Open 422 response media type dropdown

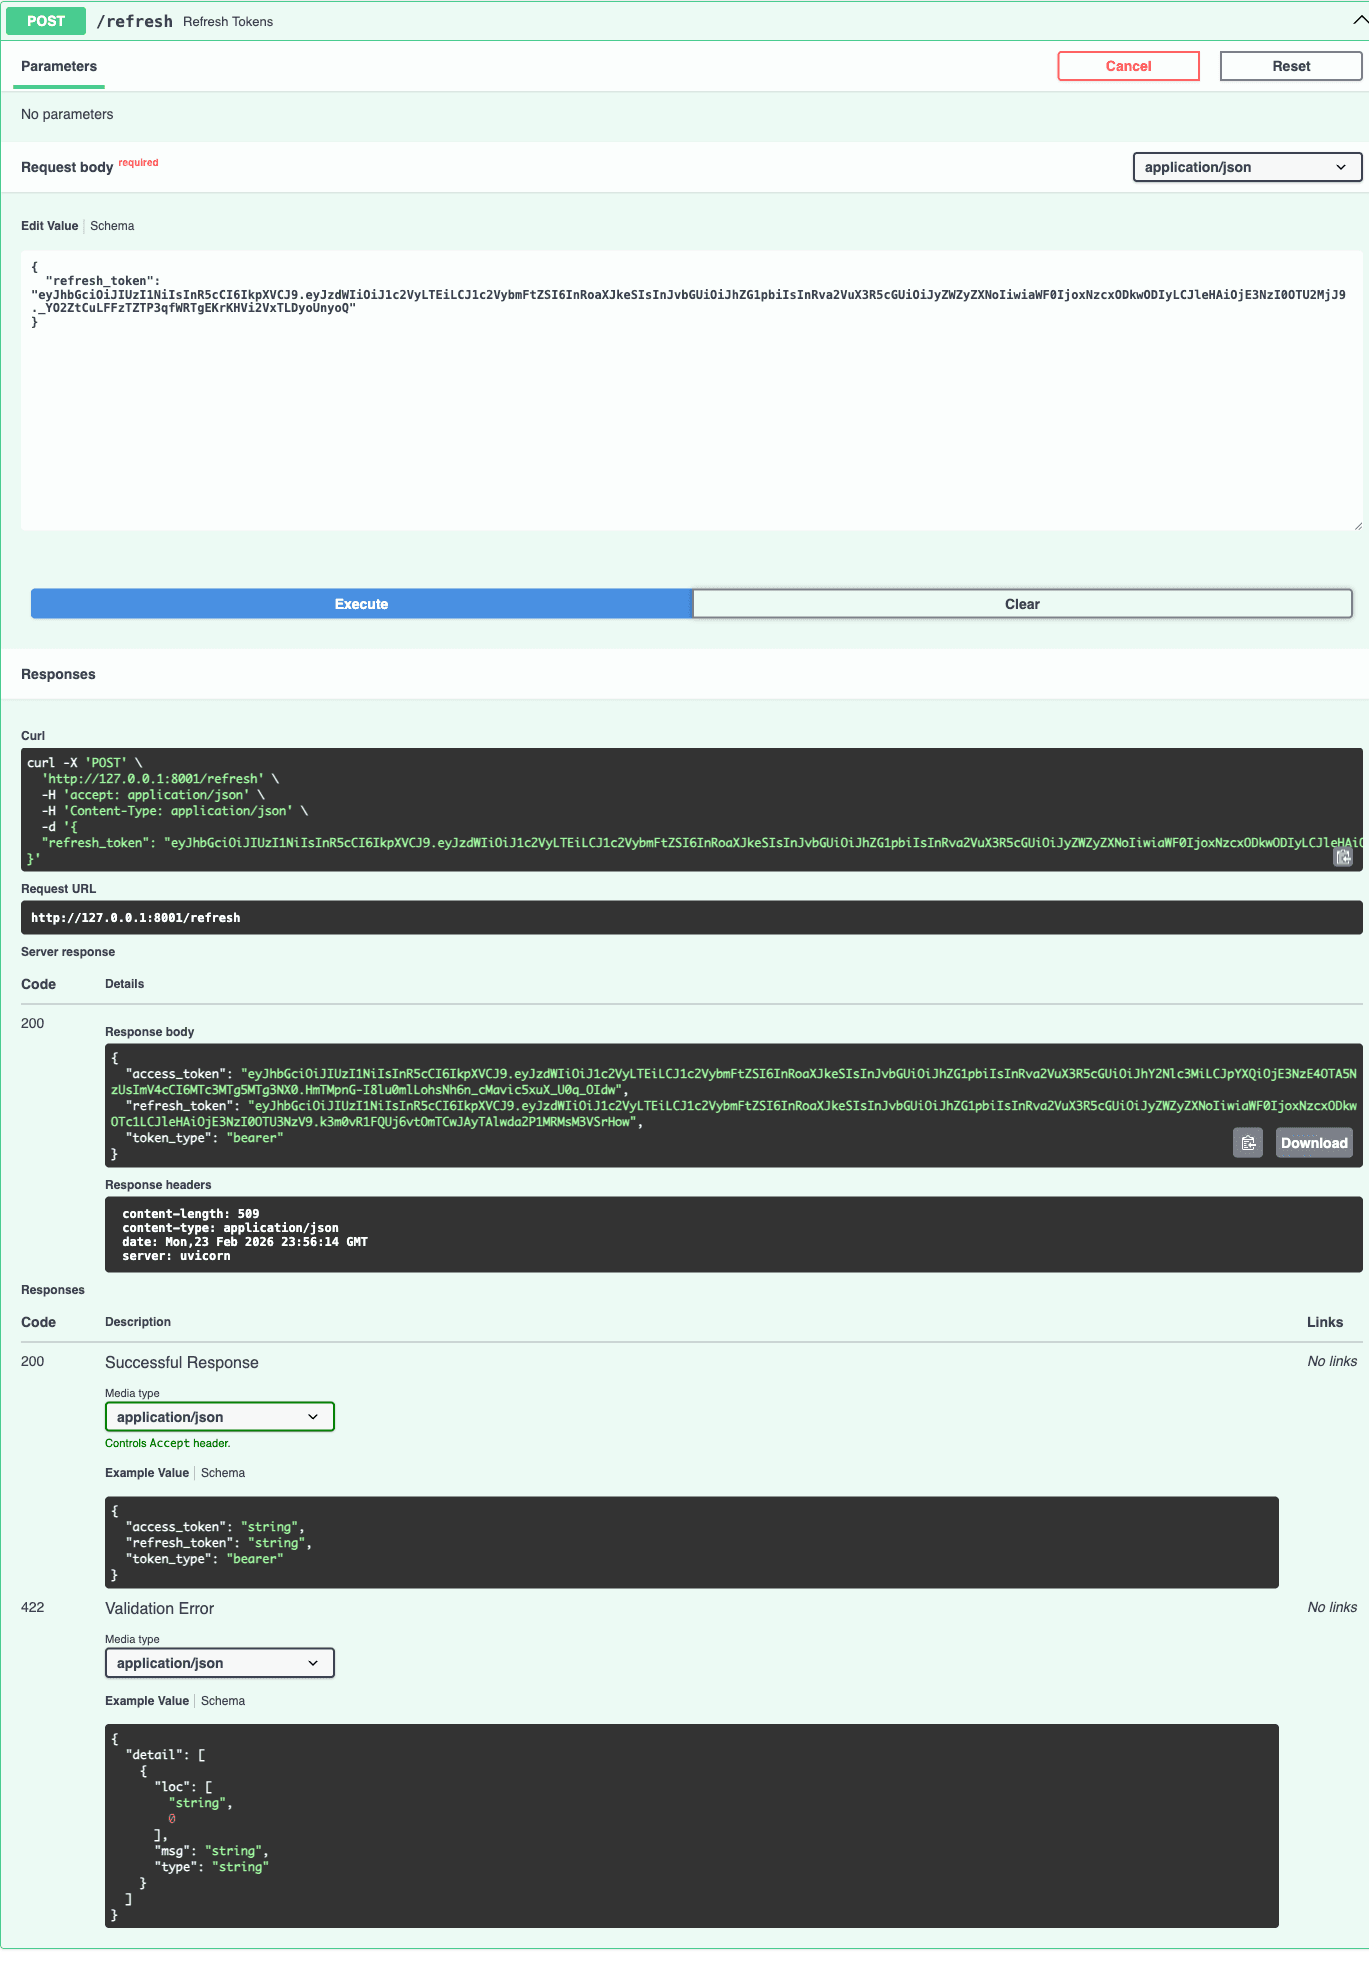click(x=219, y=1663)
